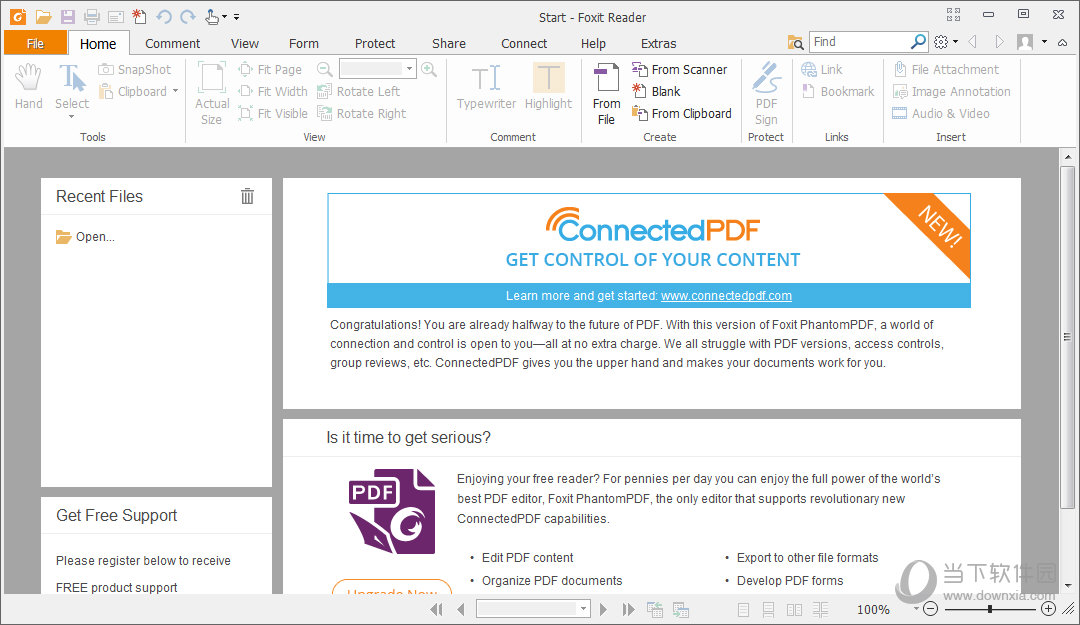This screenshot has width=1080, height=625.
Task: Insert Audio & Video
Action: pyautogui.click(x=941, y=114)
